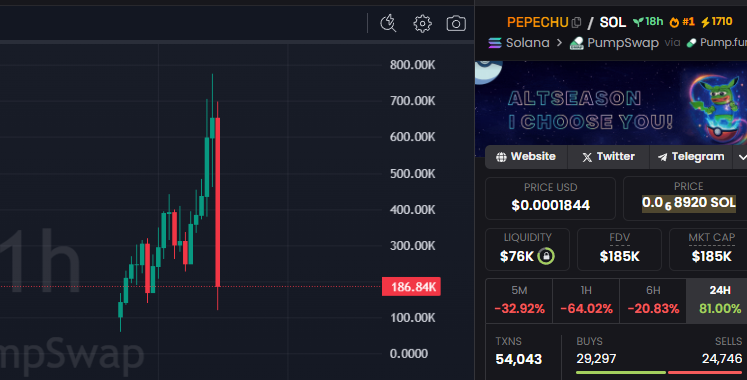747x380 pixels.
Task: Click the 186.84K current price label
Action: click(411, 287)
